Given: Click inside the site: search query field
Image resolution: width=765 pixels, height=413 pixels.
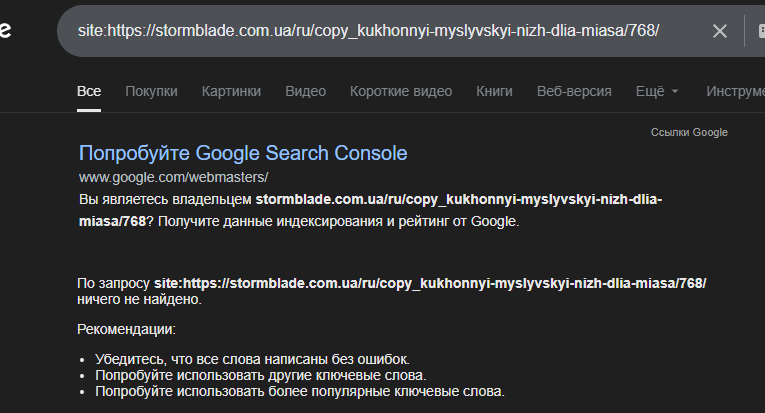Looking at the screenshot, I should coord(368,30).
